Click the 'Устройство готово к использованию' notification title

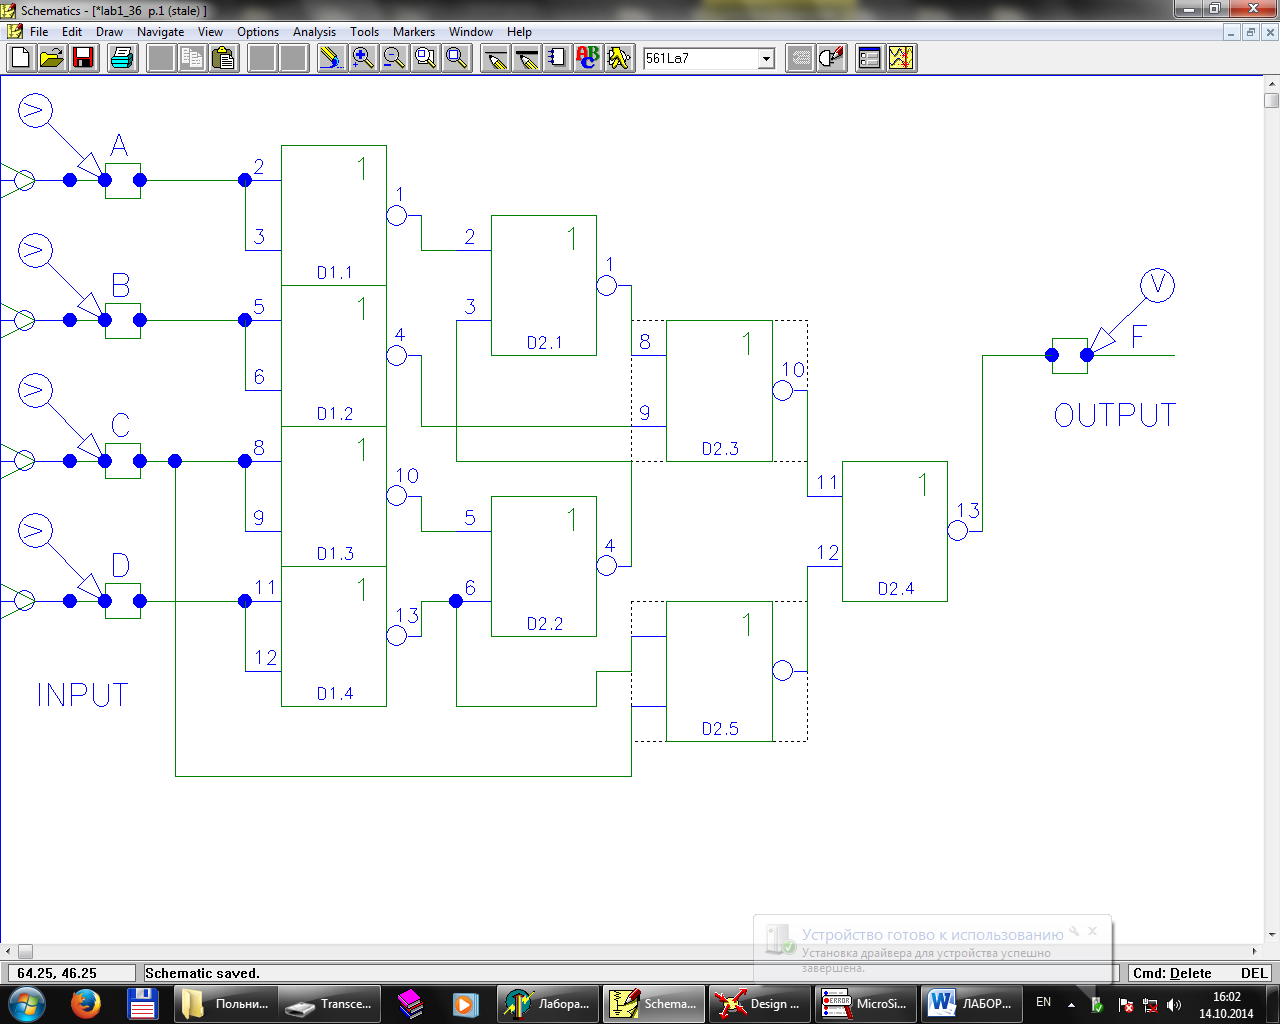932,935
